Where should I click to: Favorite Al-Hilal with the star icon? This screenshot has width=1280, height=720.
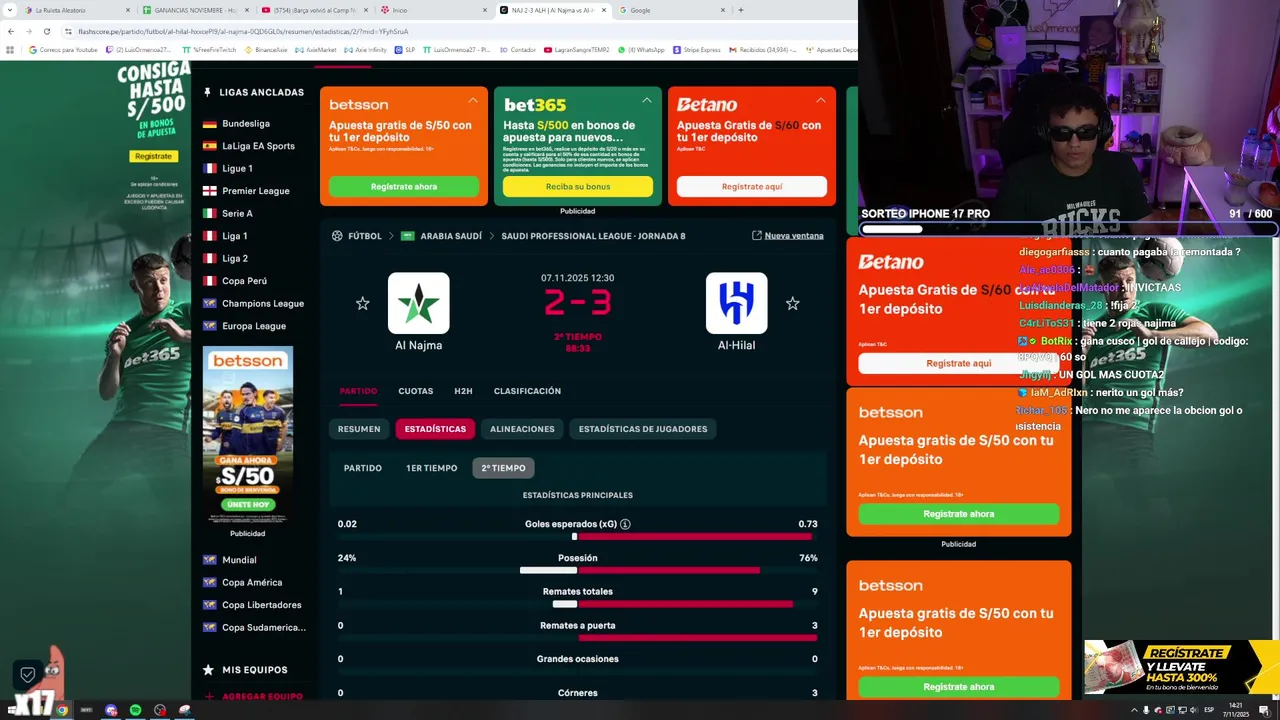point(793,303)
